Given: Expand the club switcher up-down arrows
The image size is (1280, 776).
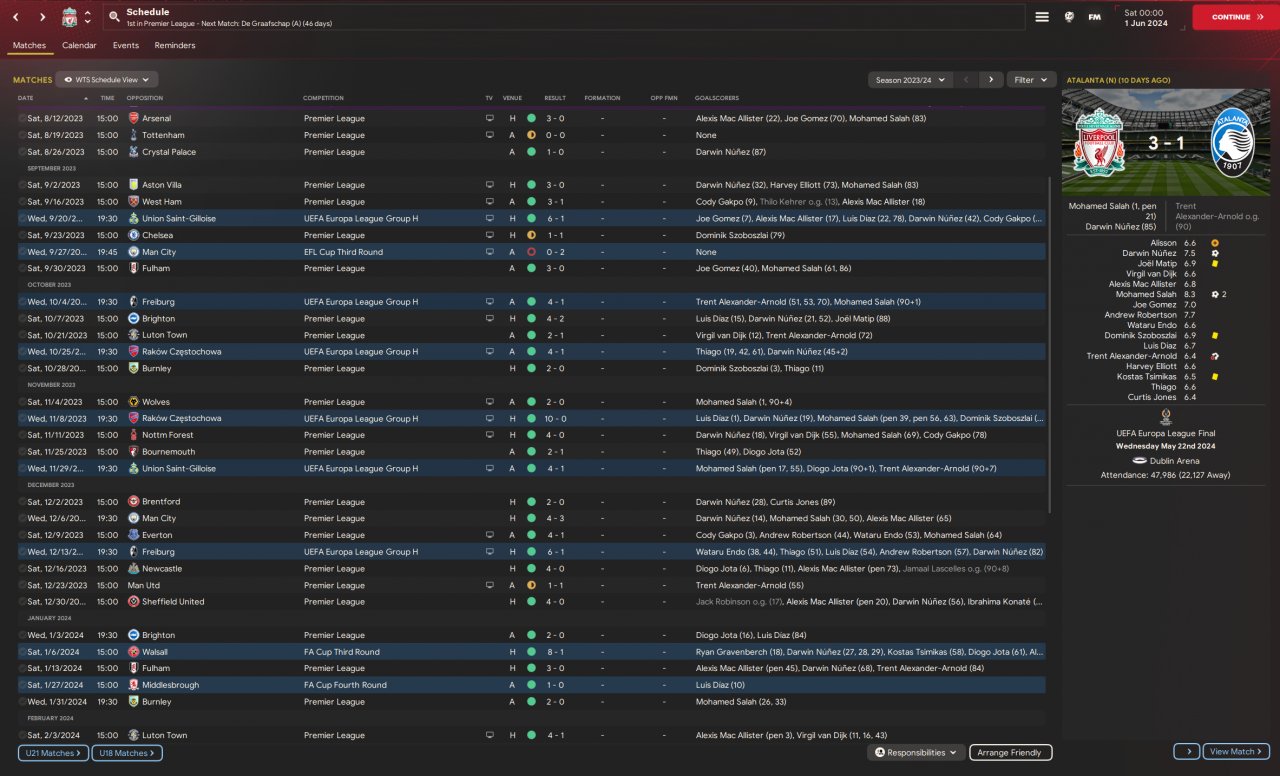Looking at the screenshot, I should click(x=88, y=17).
